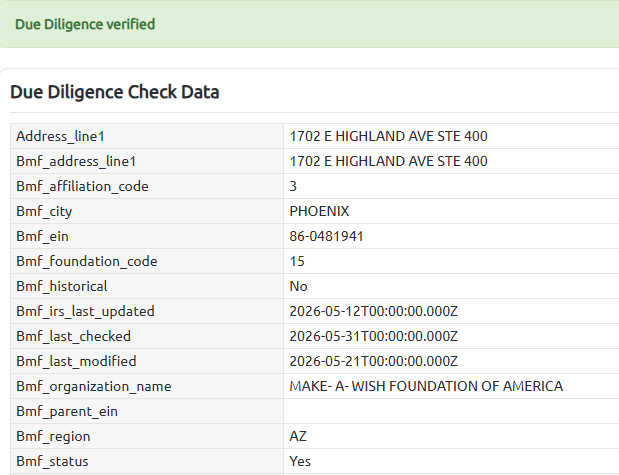Image resolution: width=619 pixels, height=475 pixels.
Task: Click the Bmf_affiliation_code value '3'
Action: (293, 186)
